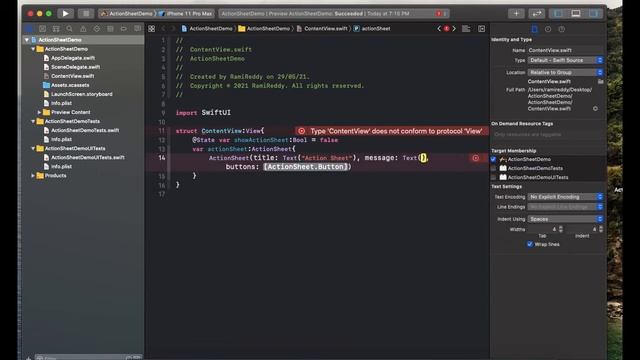Screen dimensions: 640x360
Task: Open the Project navigator tab
Action: [x=29, y=29]
